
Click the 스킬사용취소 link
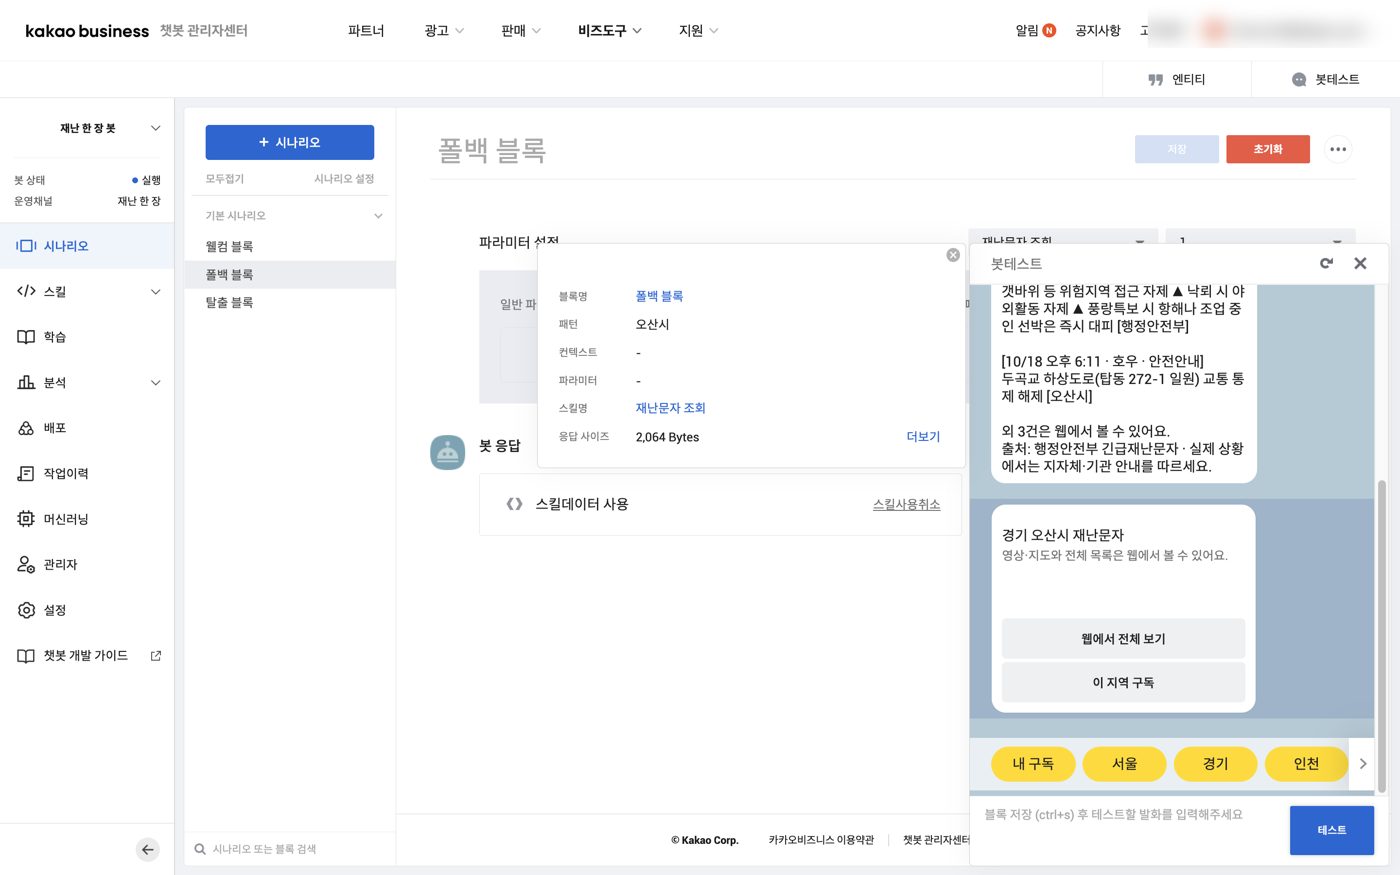point(906,505)
